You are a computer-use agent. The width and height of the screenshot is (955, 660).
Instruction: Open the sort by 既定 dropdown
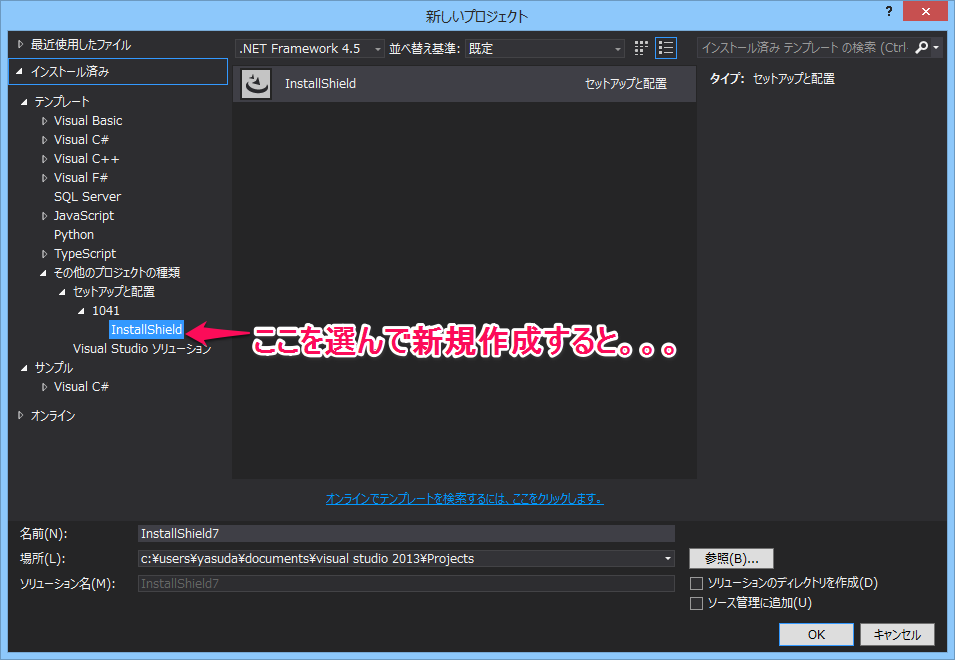click(x=545, y=48)
